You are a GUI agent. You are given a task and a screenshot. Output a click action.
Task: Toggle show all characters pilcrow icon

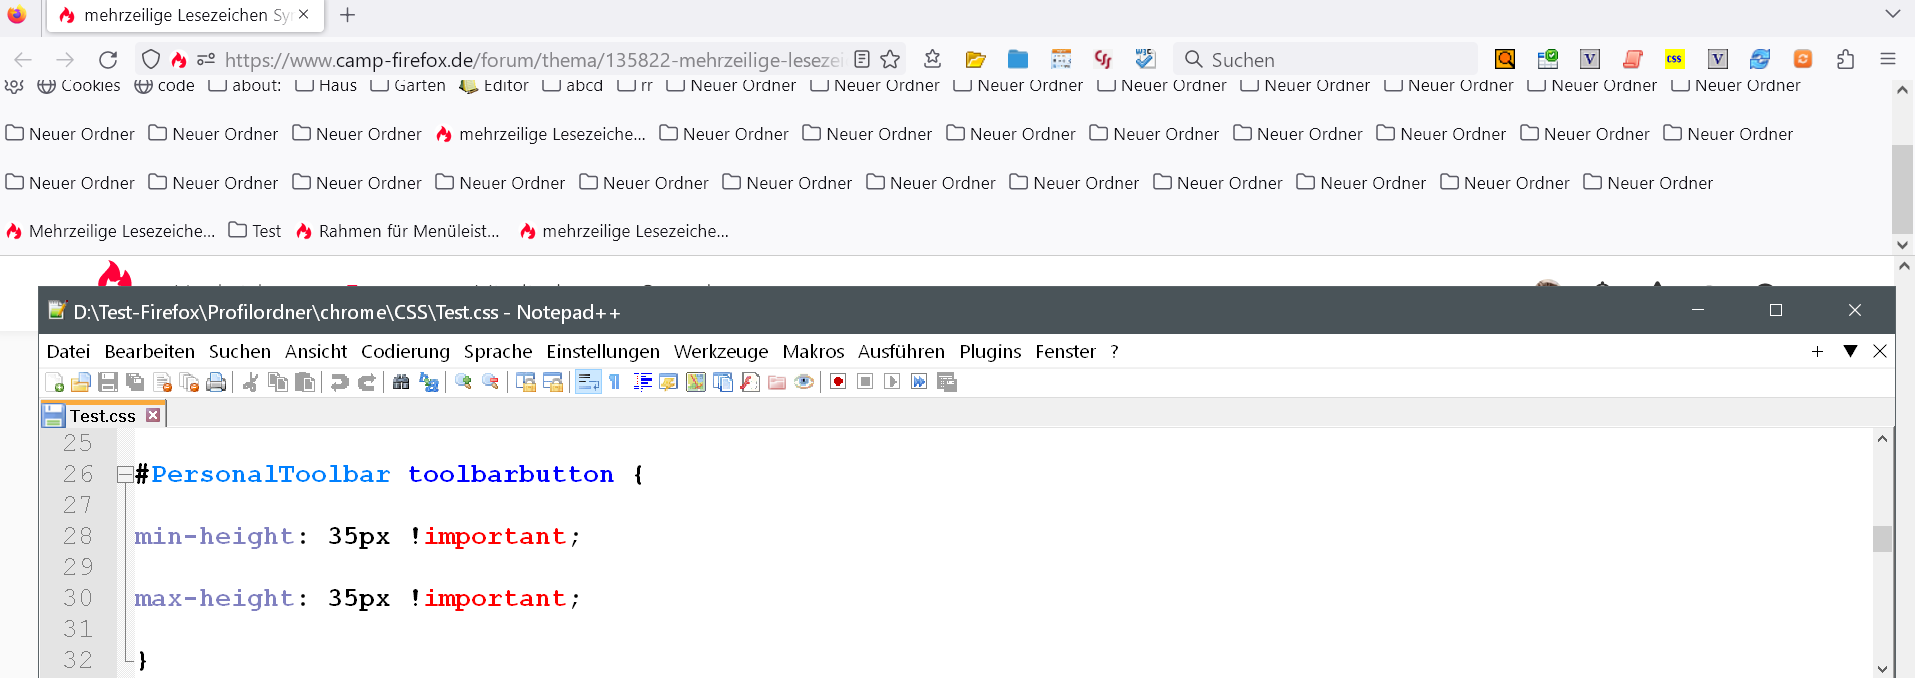tap(614, 382)
